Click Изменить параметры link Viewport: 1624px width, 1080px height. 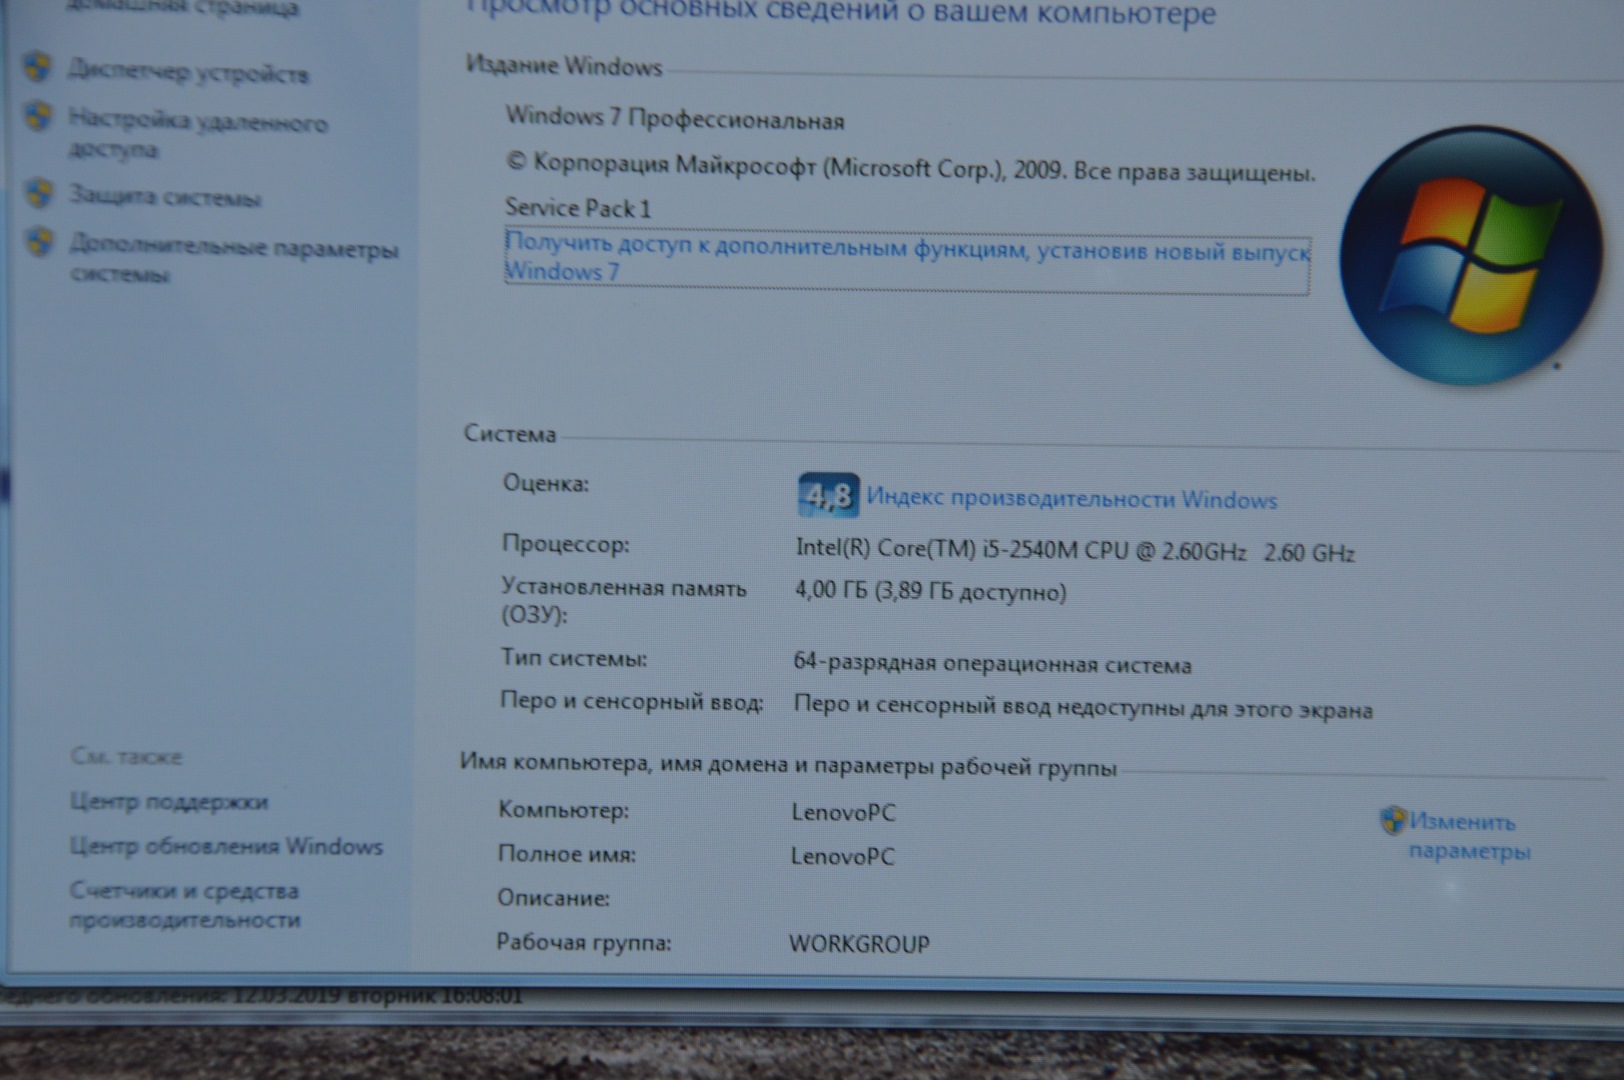[1469, 836]
